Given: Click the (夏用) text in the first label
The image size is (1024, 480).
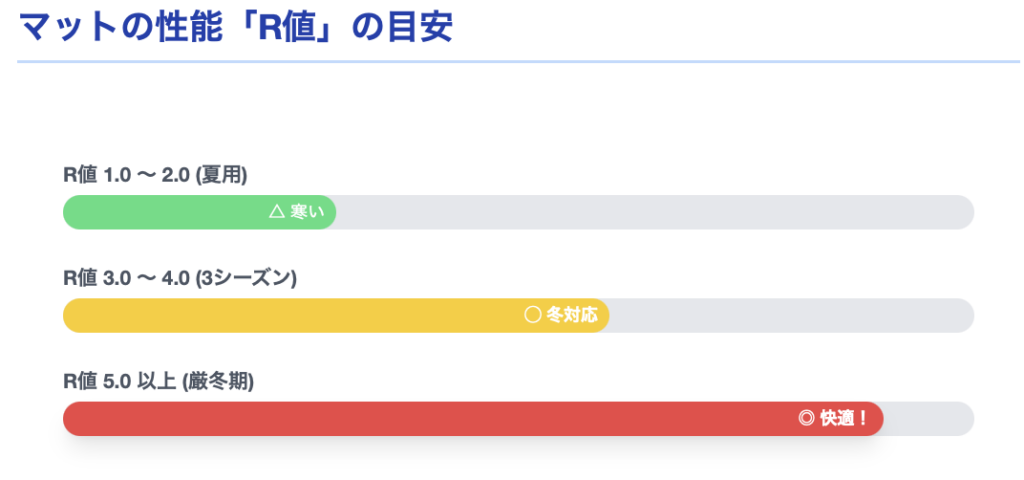Looking at the screenshot, I should (x=221, y=175).
